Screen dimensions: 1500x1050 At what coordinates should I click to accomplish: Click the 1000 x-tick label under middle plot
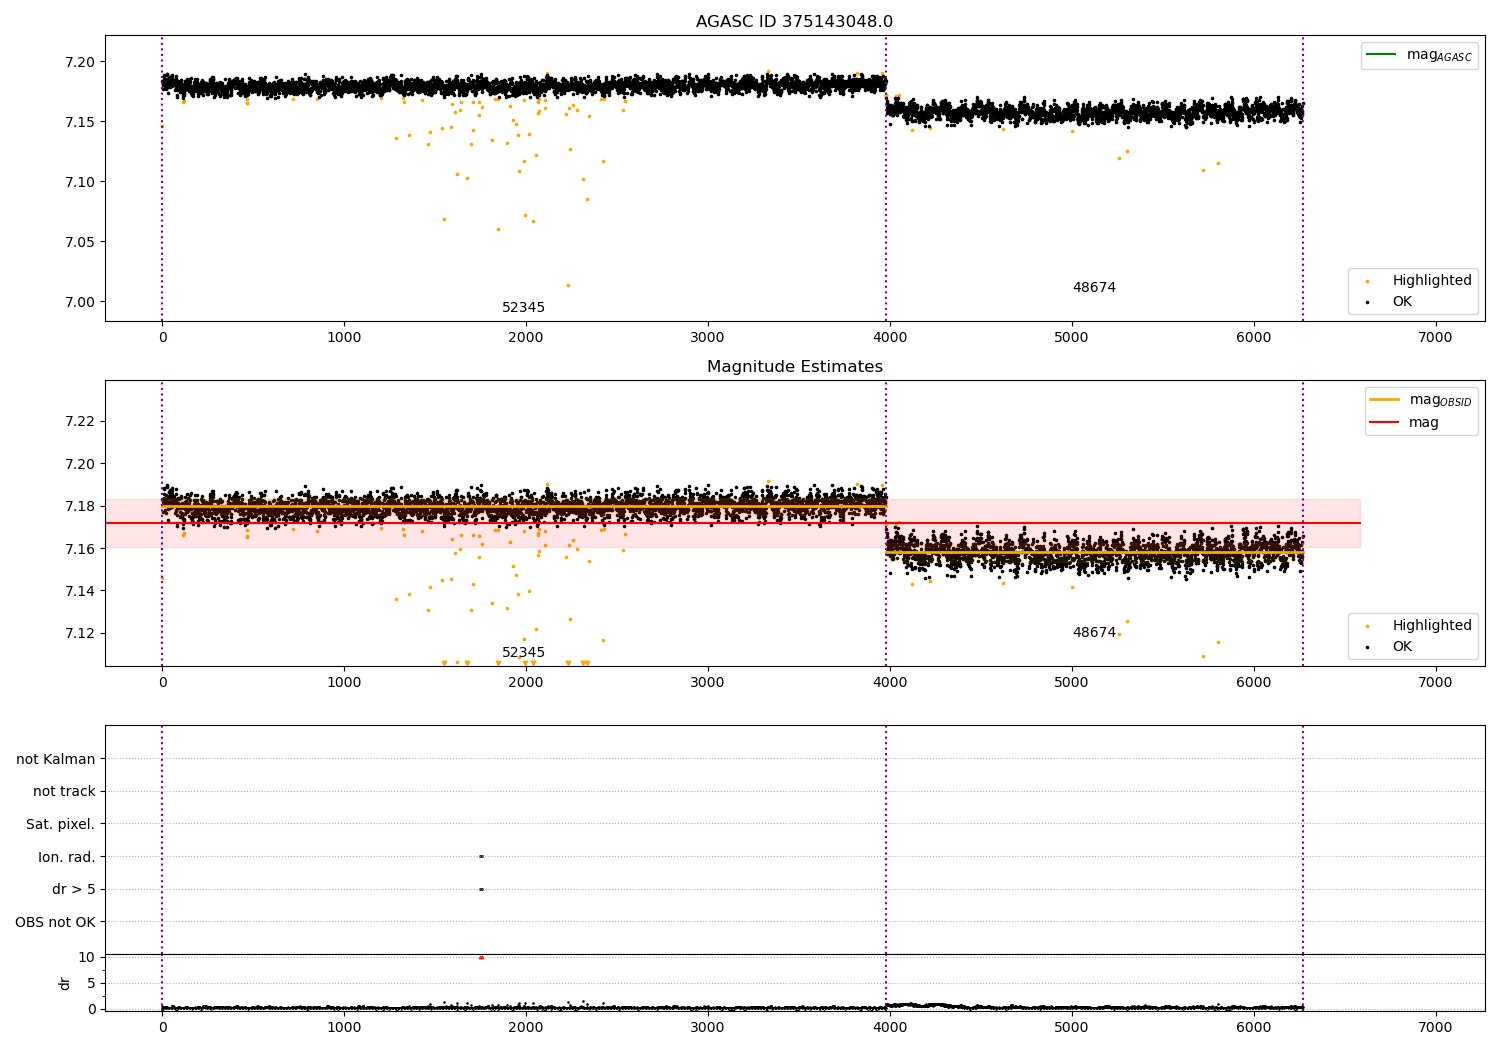point(344,683)
